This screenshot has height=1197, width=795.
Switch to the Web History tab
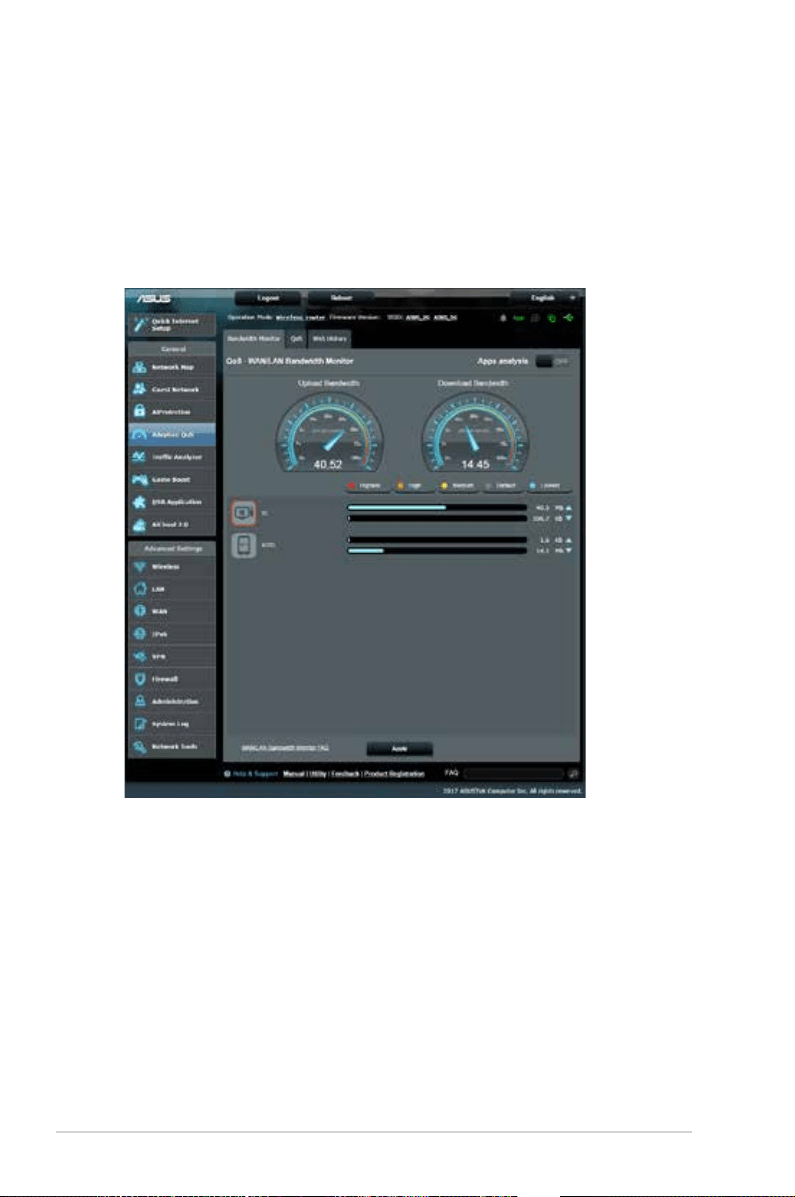click(x=330, y=338)
